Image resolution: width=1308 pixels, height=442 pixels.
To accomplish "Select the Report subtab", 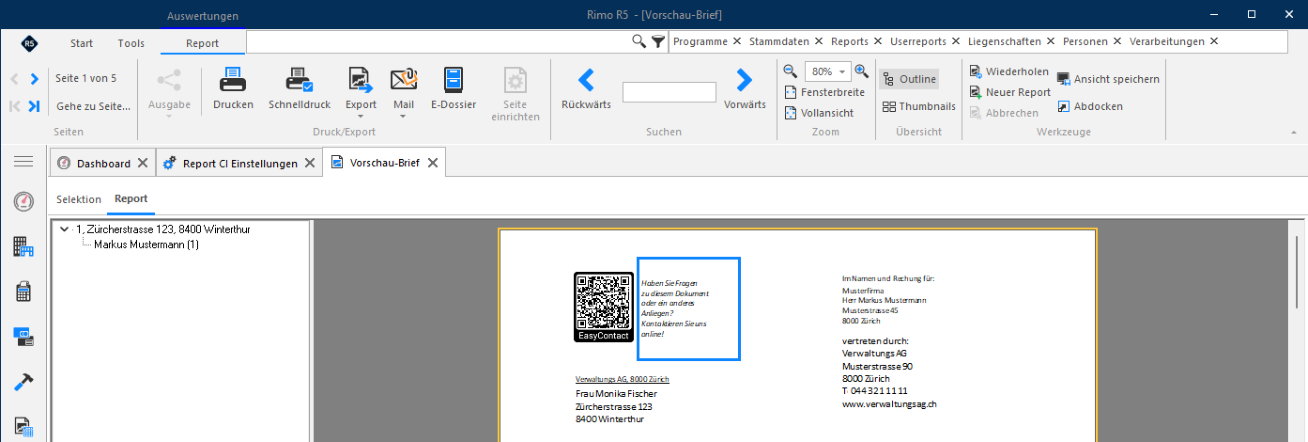I will (x=131, y=199).
